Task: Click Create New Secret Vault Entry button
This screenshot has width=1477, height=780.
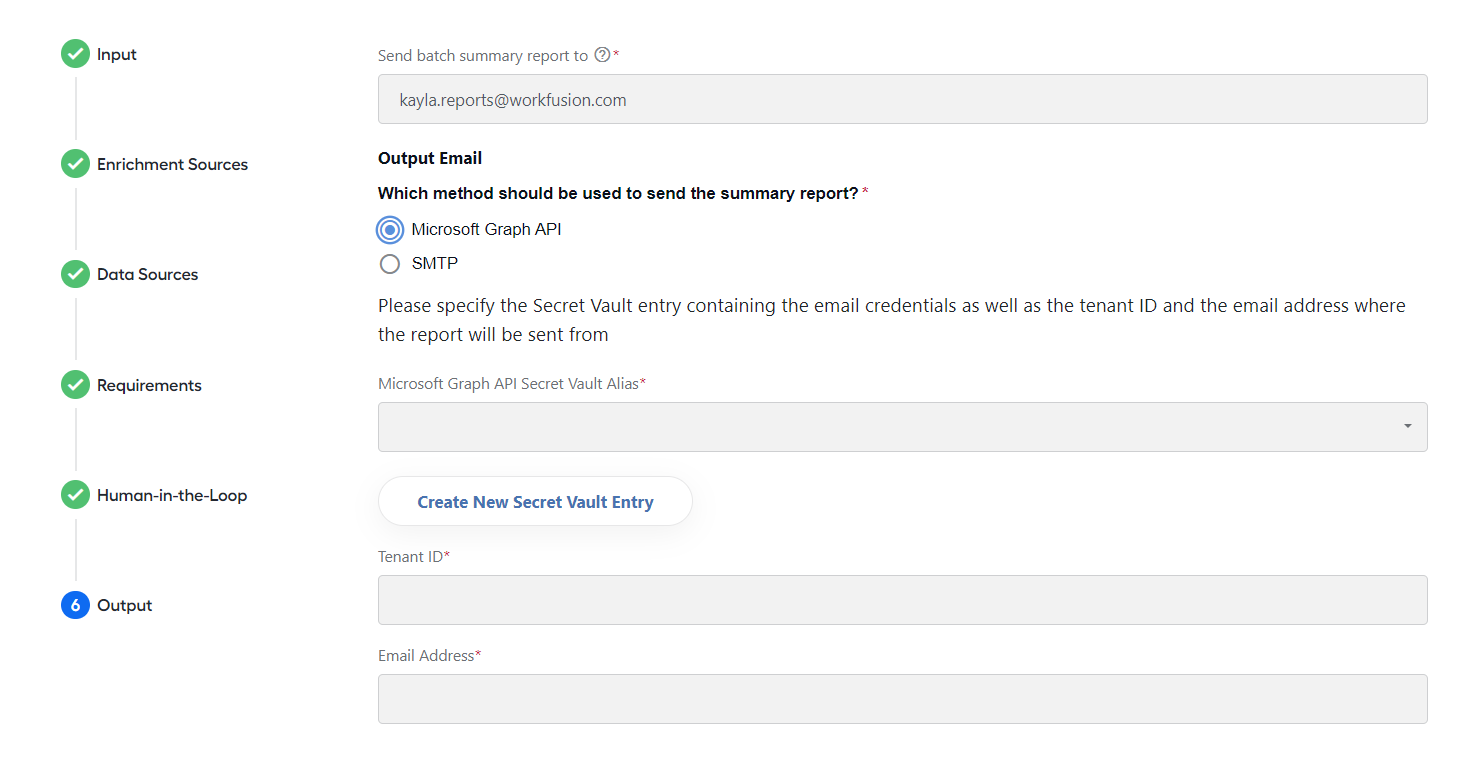Action: click(535, 502)
